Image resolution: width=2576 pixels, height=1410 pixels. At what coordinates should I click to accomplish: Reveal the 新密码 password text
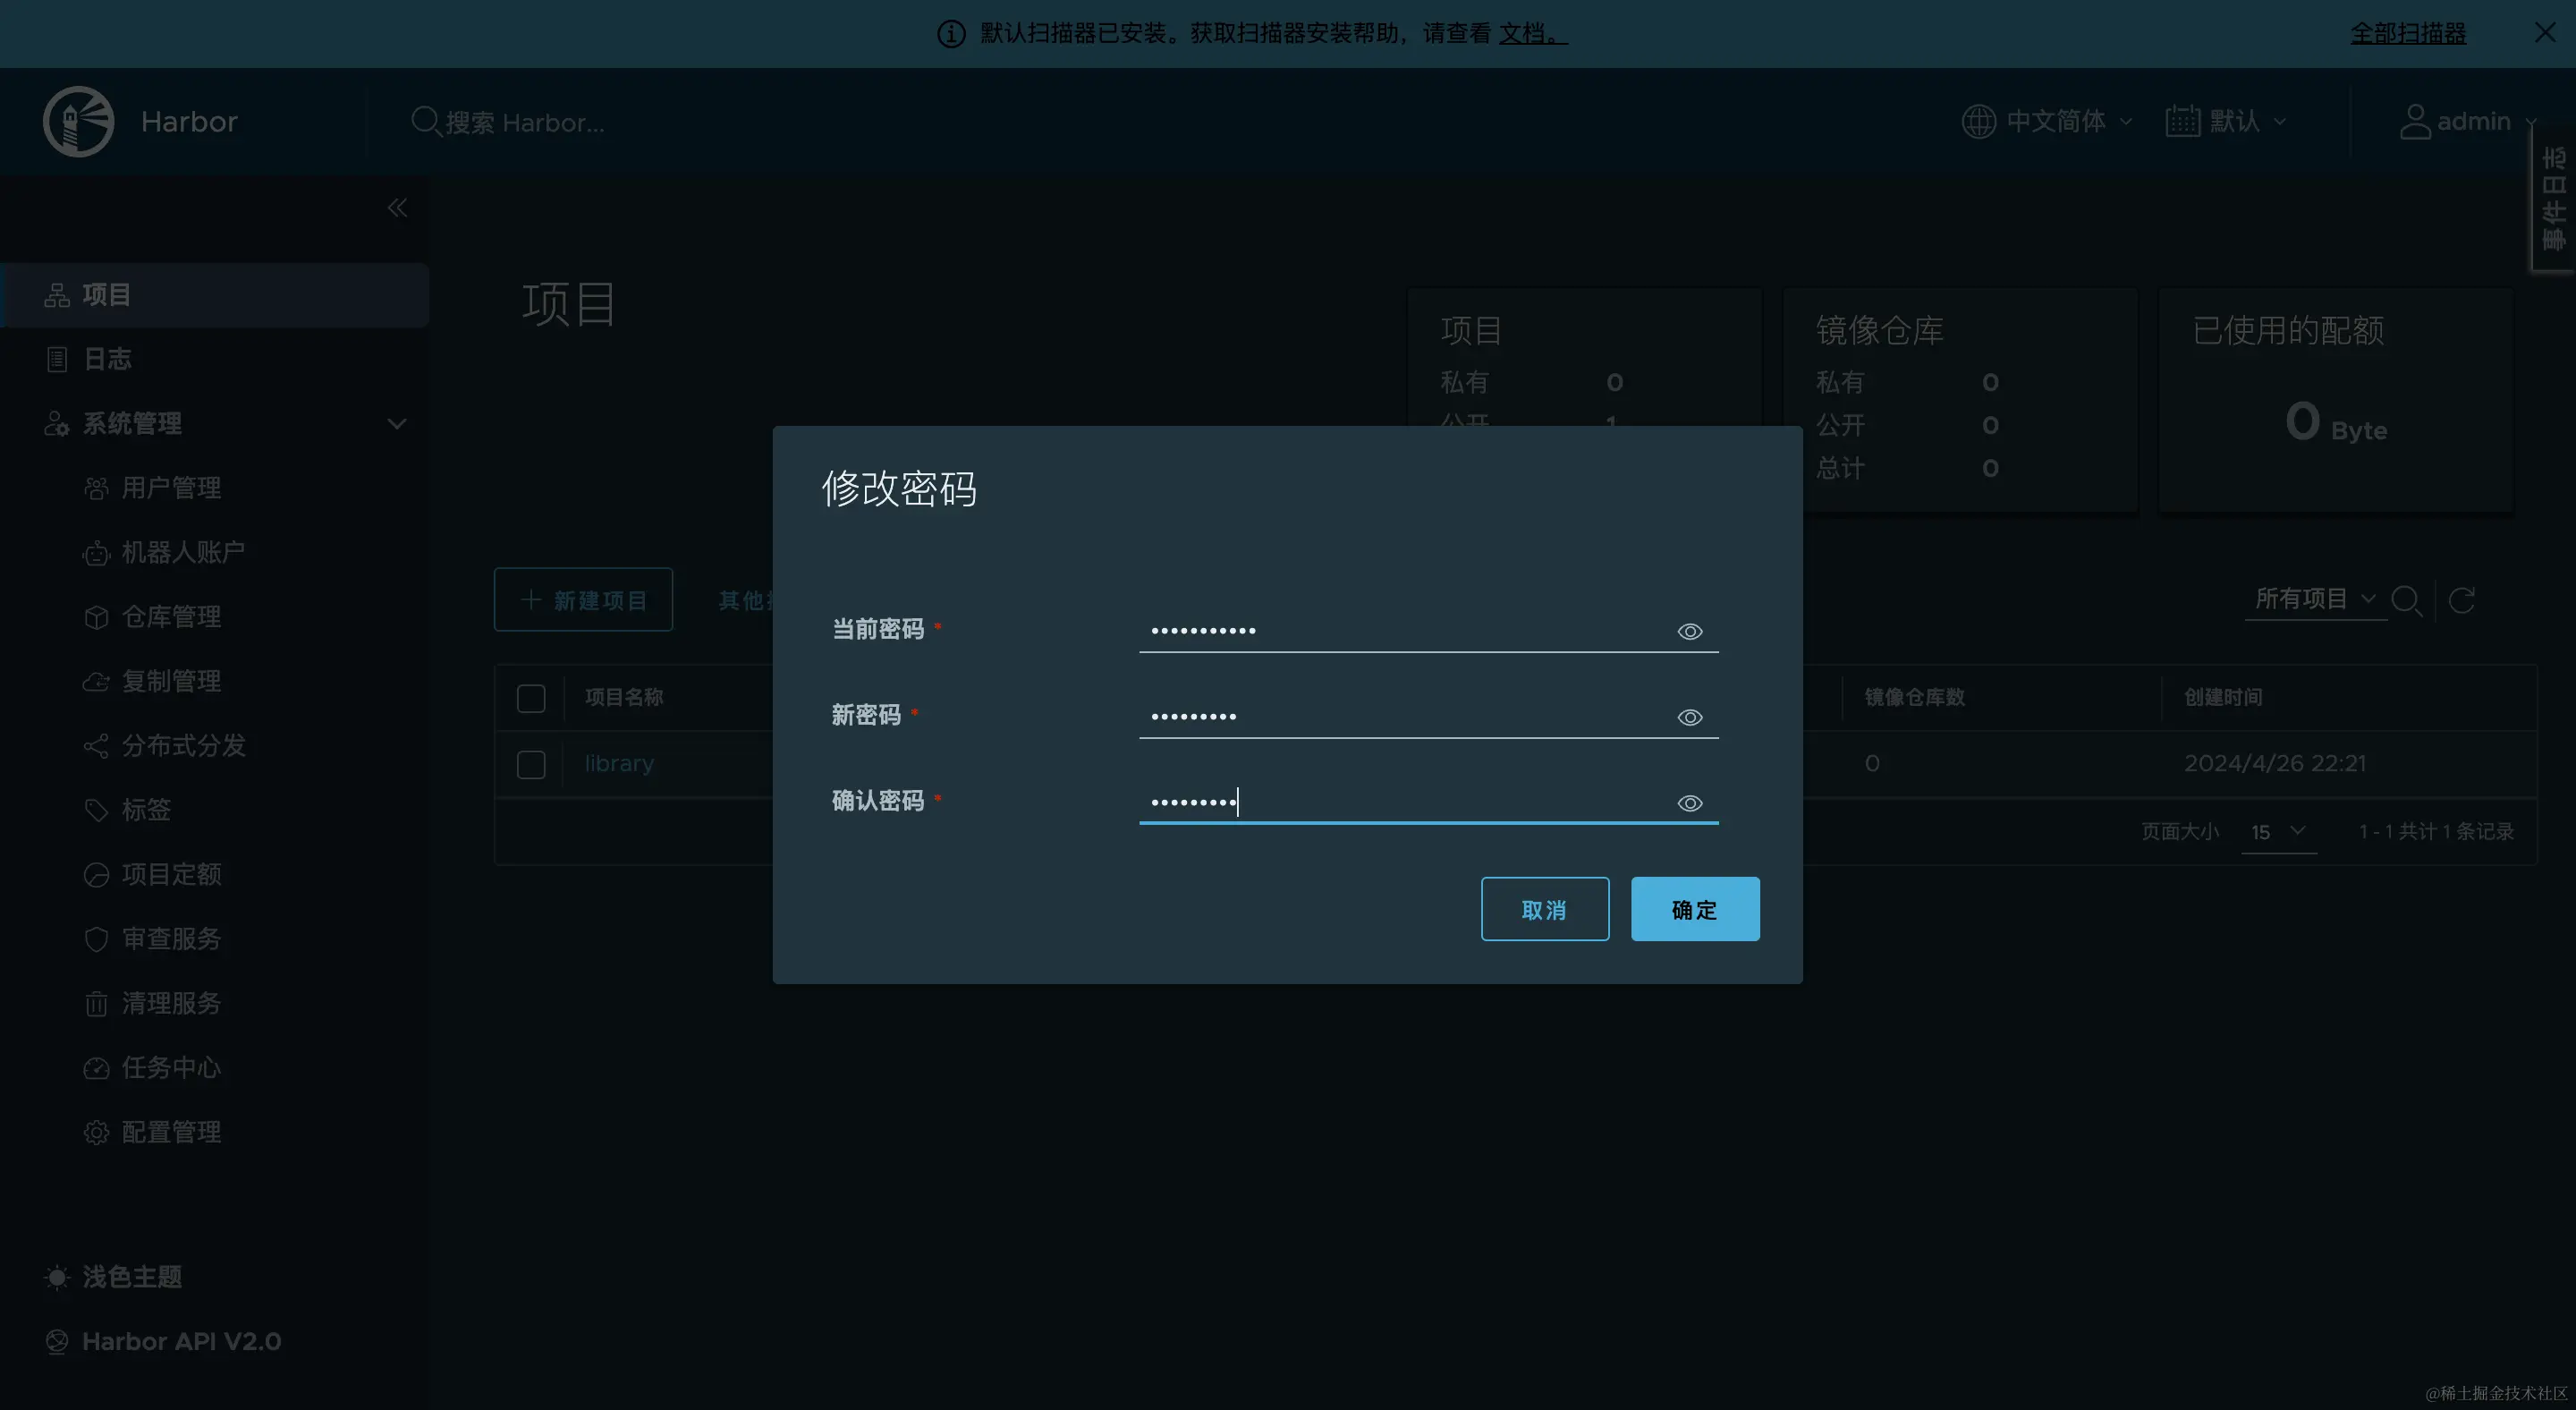point(1689,717)
